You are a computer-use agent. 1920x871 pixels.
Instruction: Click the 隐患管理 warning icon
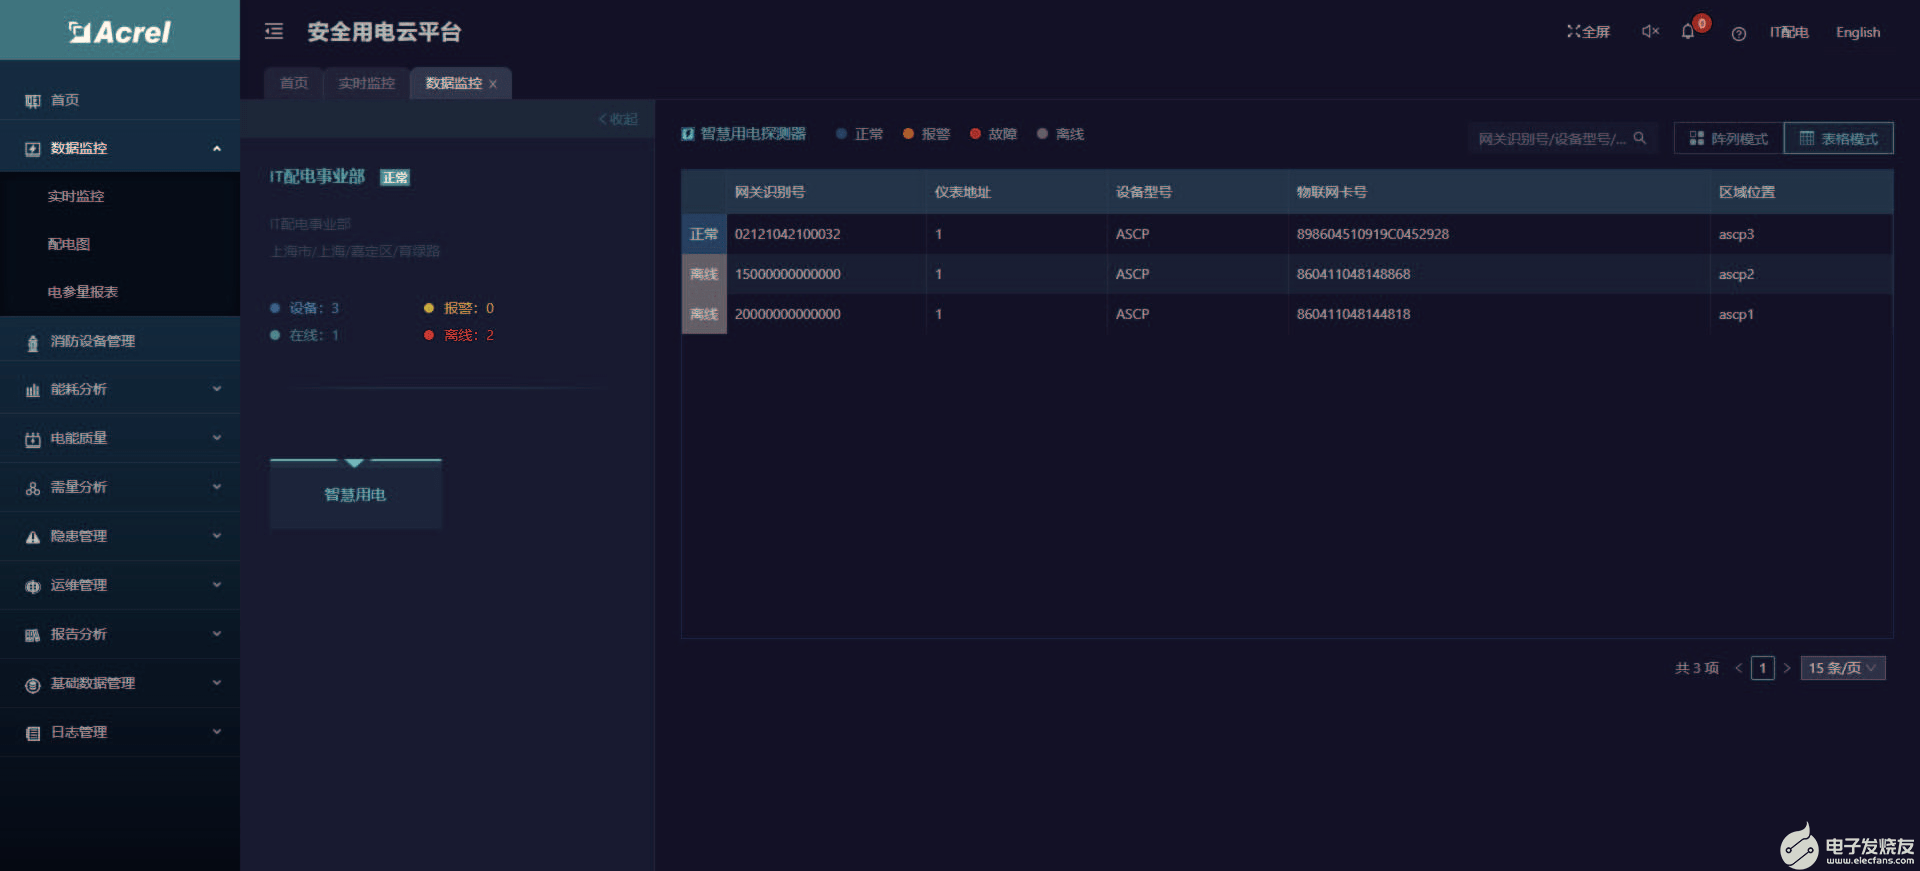(32, 537)
